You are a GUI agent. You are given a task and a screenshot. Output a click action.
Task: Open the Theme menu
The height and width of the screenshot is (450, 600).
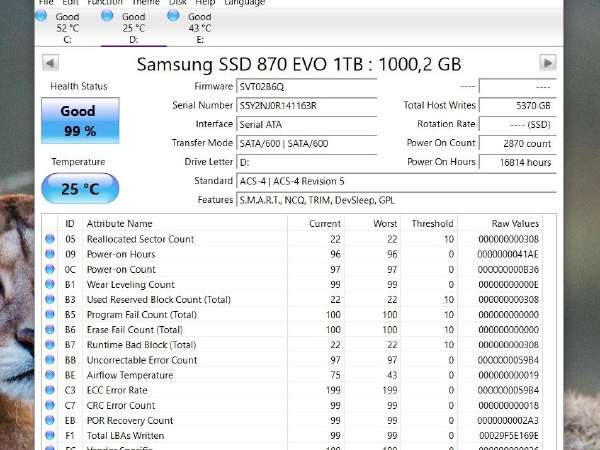coord(146,2)
